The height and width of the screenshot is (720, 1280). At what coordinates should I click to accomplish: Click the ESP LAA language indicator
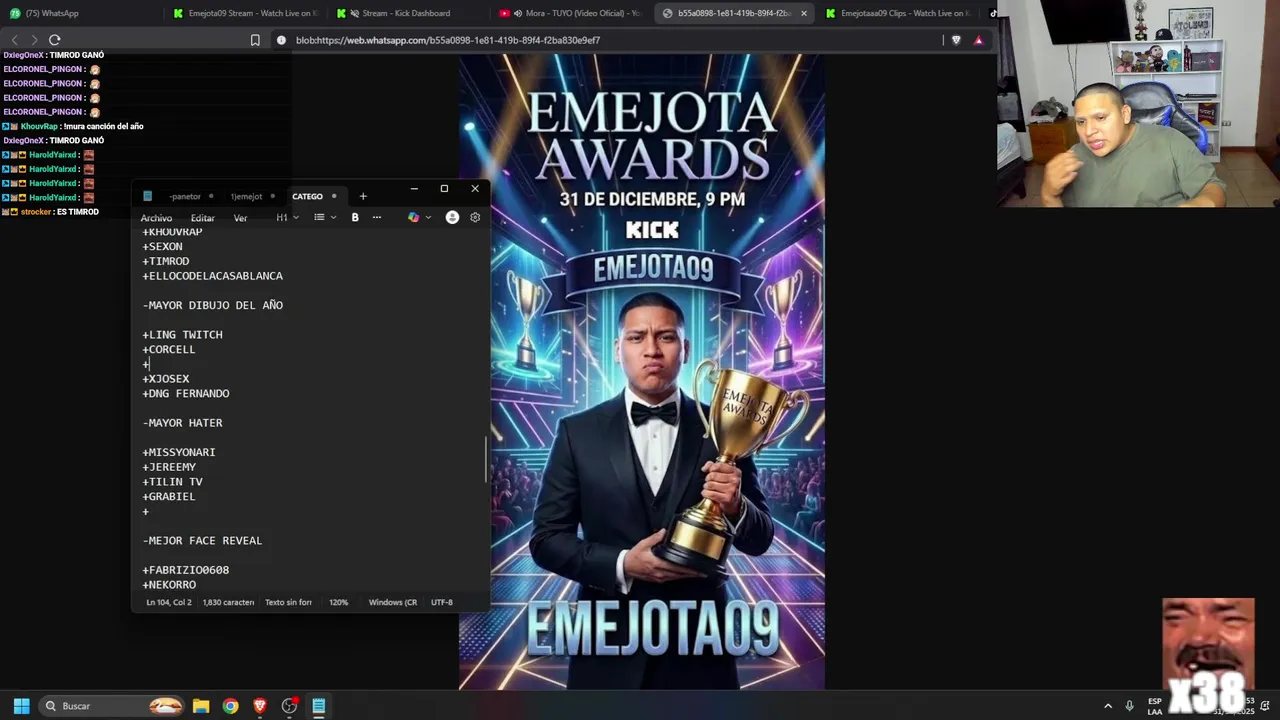point(1155,706)
